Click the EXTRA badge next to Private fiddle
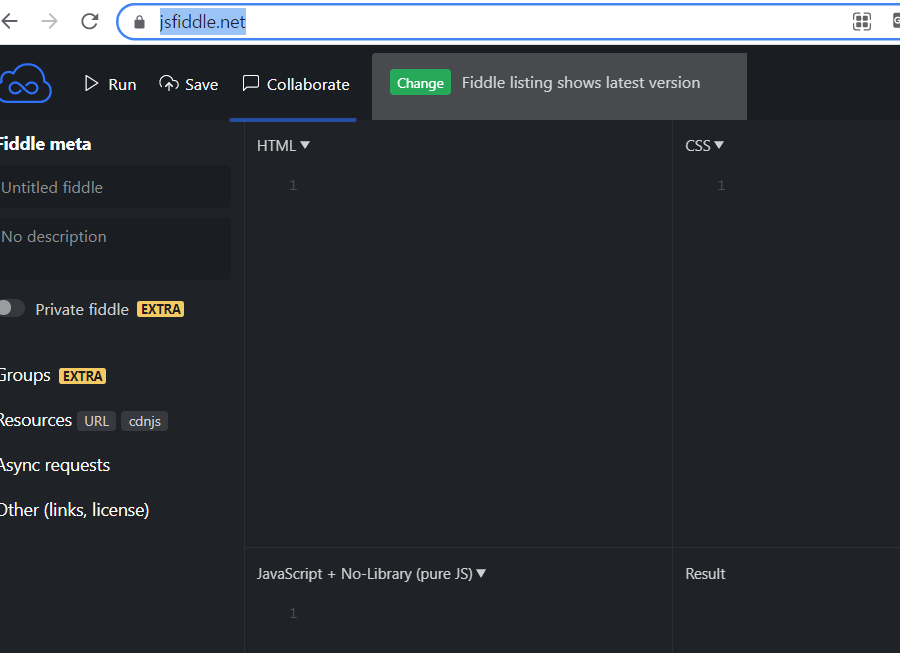Image resolution: width=900 pixels, height=653 pixels. click(x=161, y=309)
